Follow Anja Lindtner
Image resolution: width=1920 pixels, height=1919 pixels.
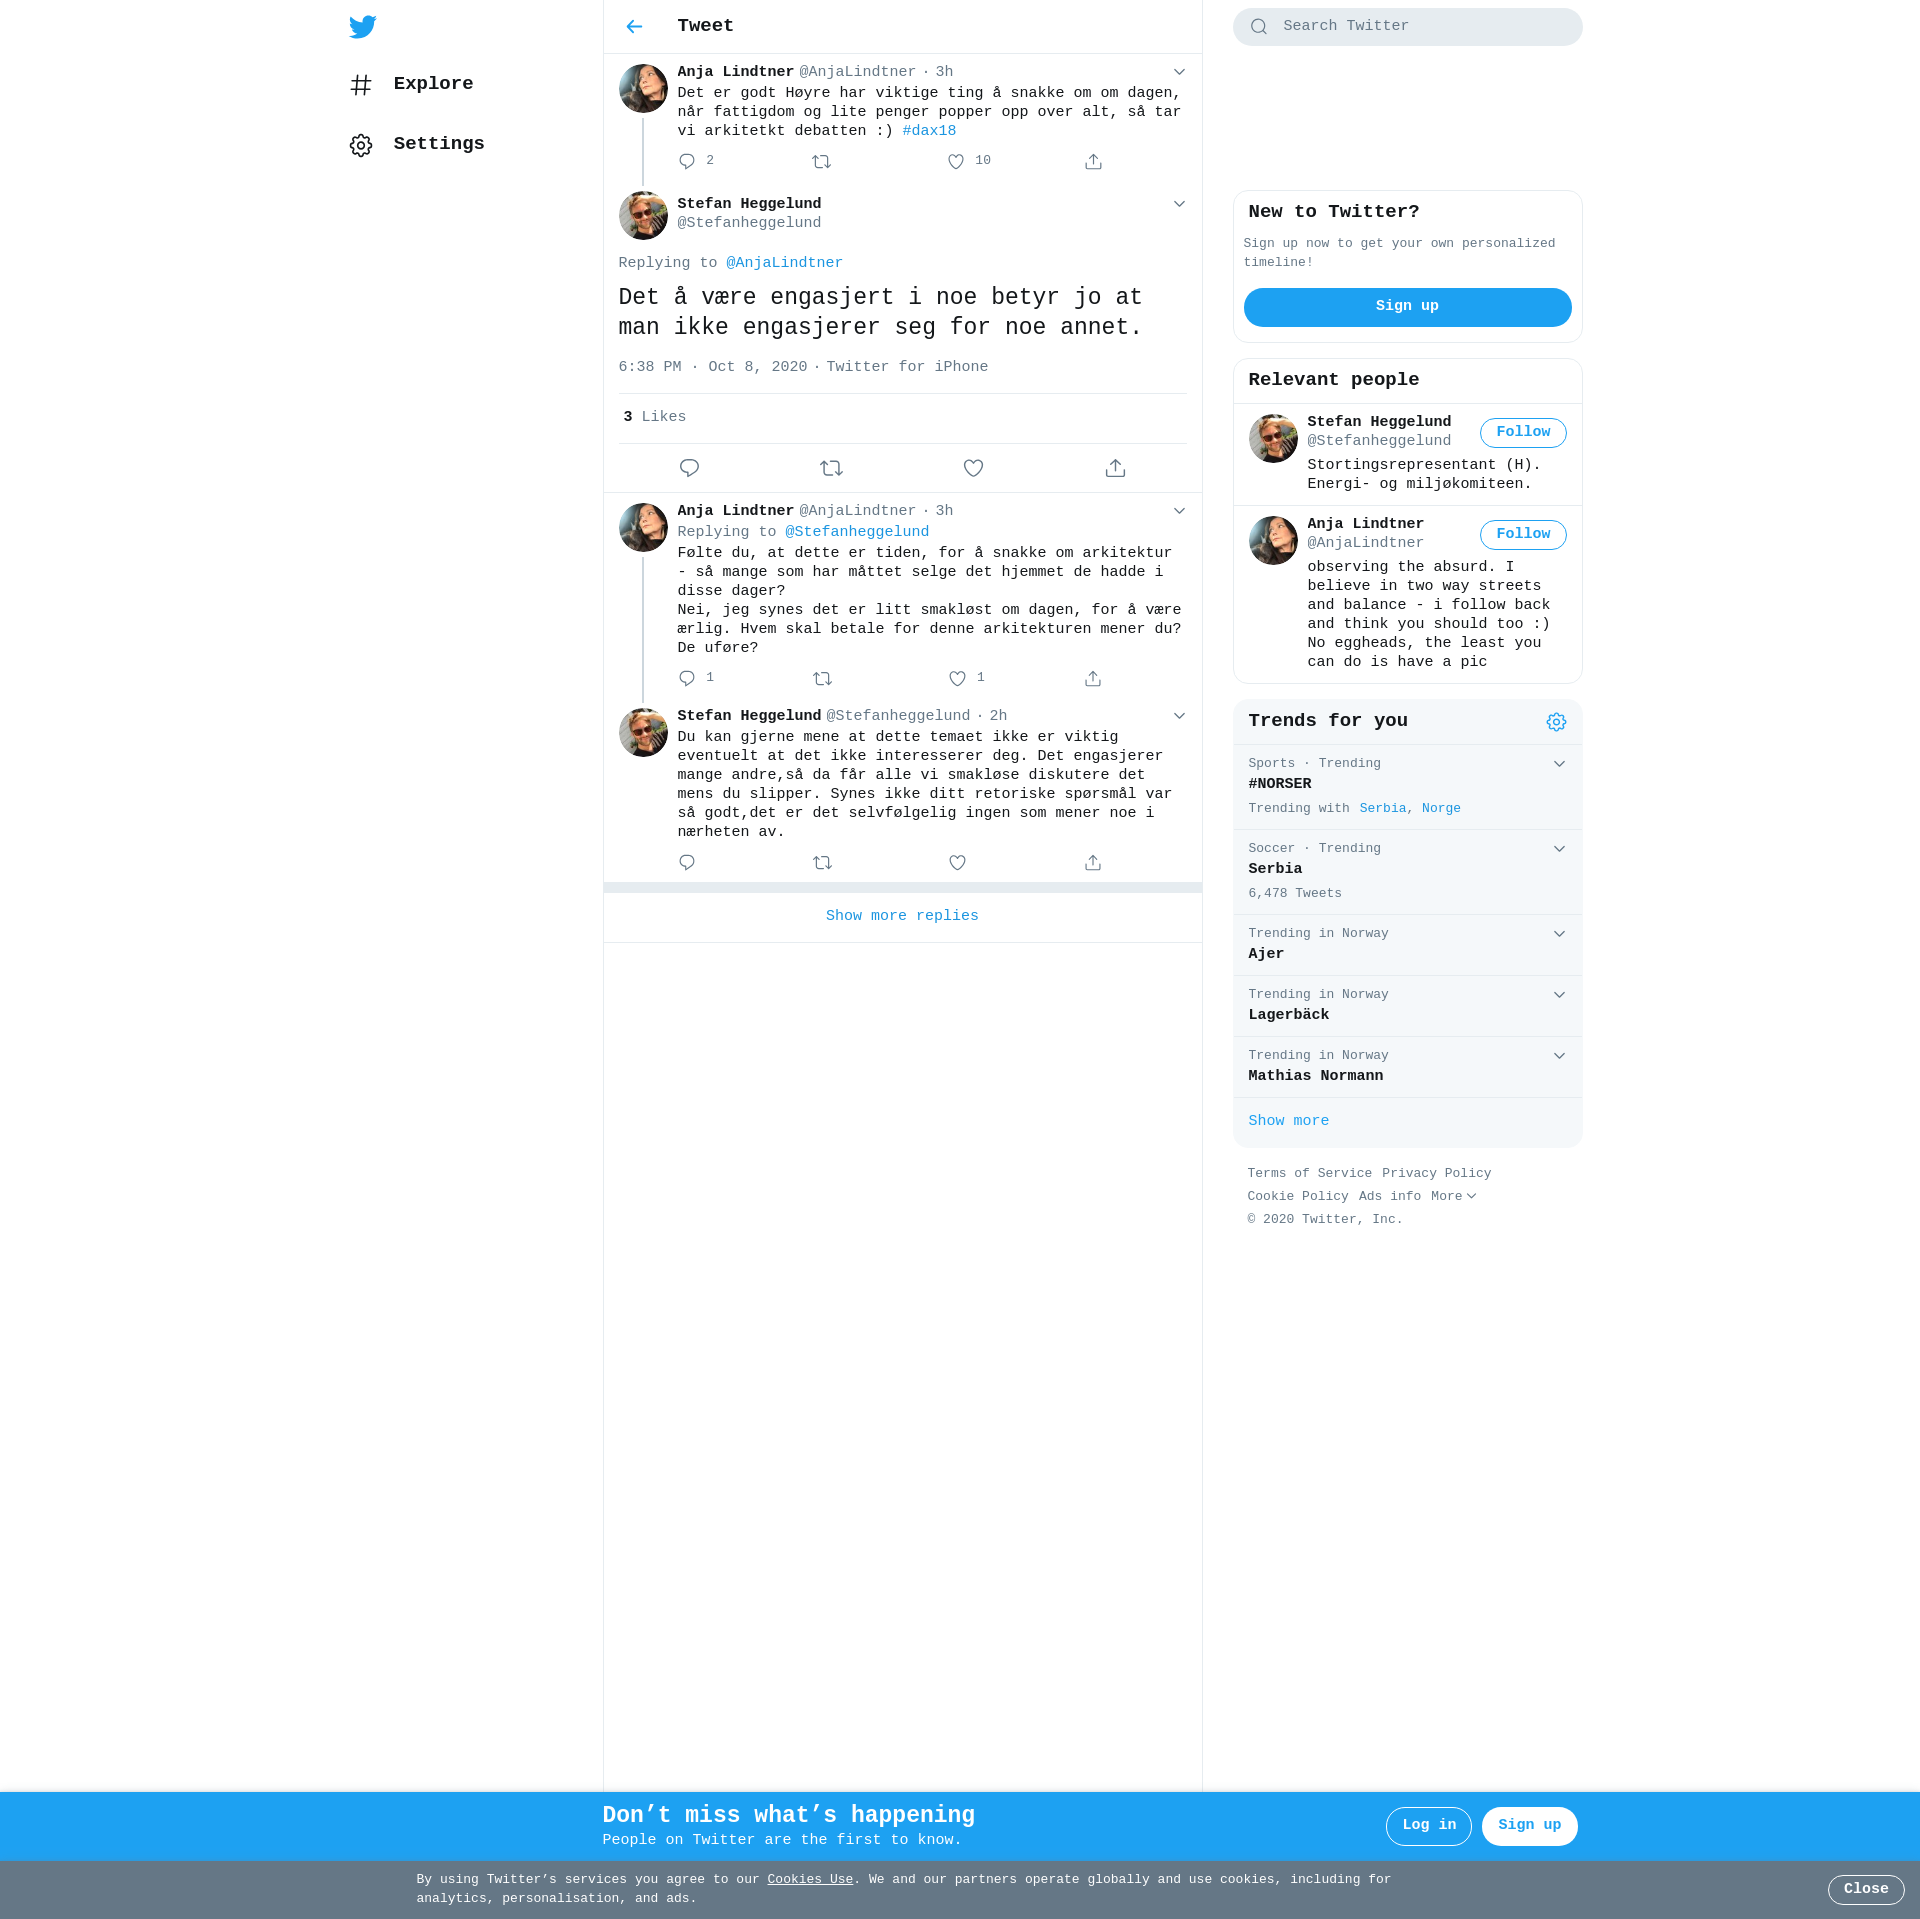point(1523,534)
